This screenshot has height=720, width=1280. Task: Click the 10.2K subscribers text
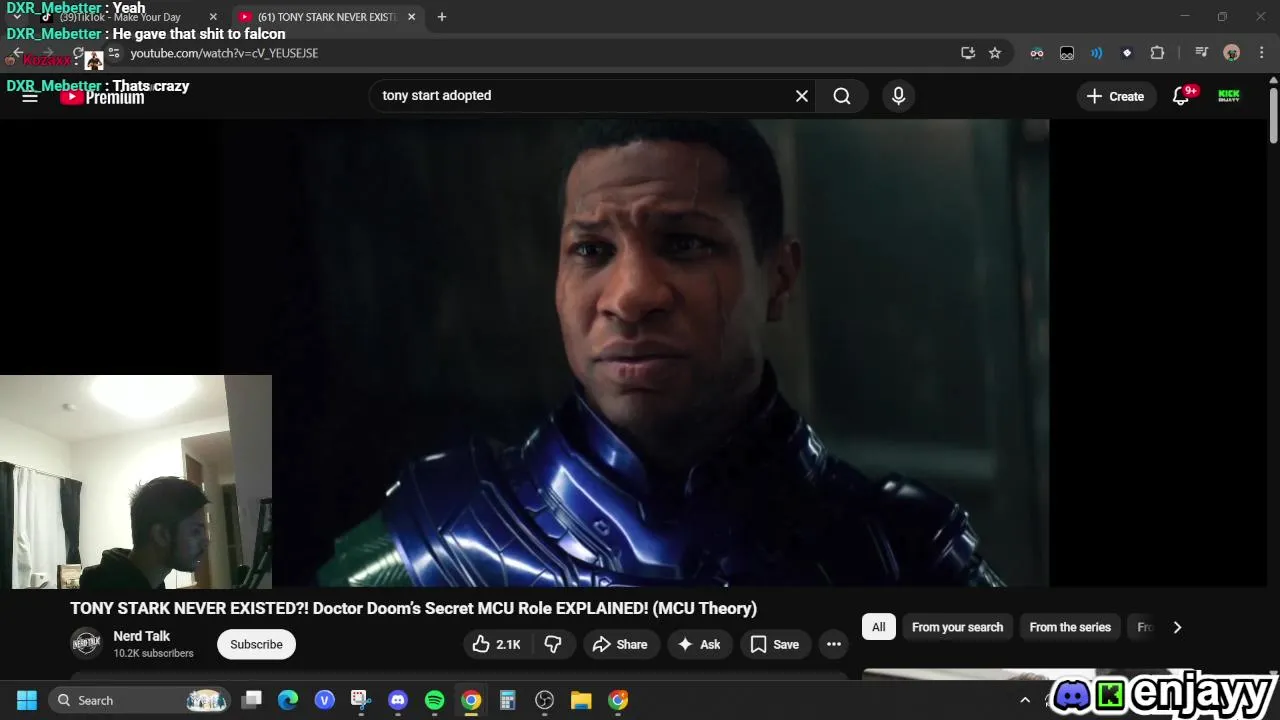pyautogui.click(x=153, y=654)
